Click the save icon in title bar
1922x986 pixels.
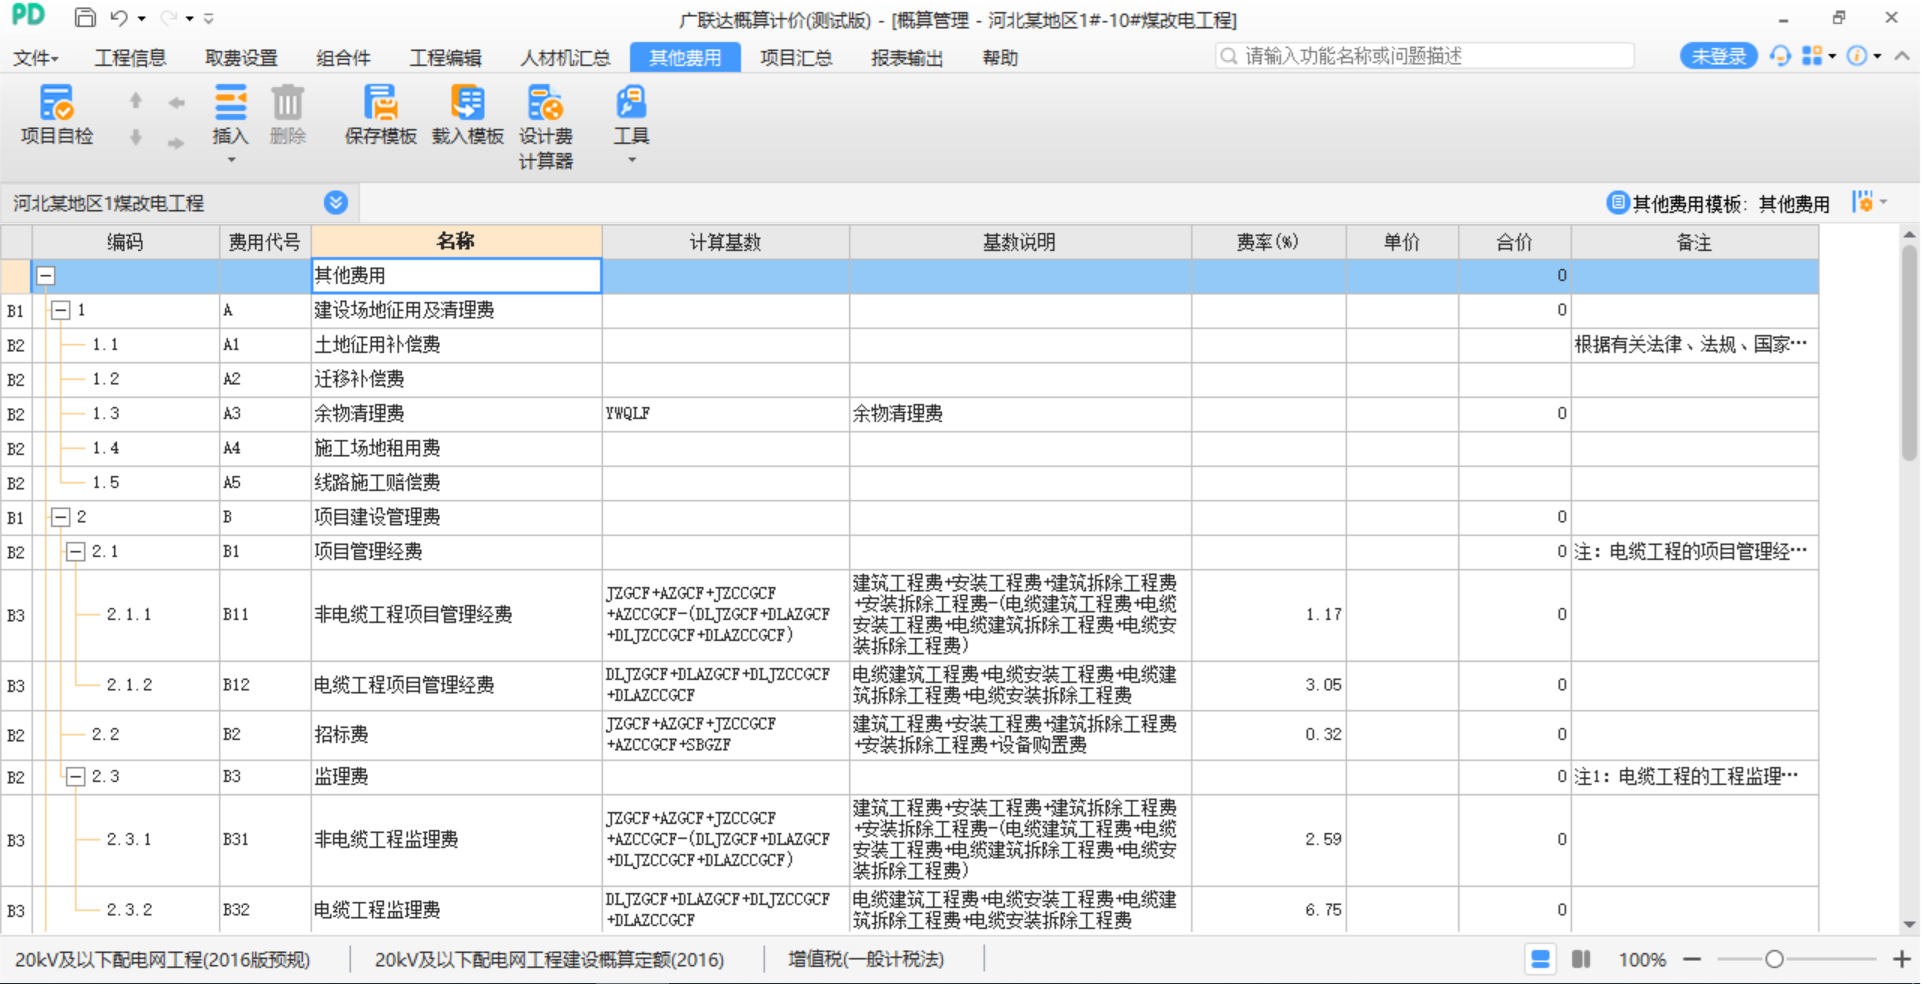click(x=85, y=18)
